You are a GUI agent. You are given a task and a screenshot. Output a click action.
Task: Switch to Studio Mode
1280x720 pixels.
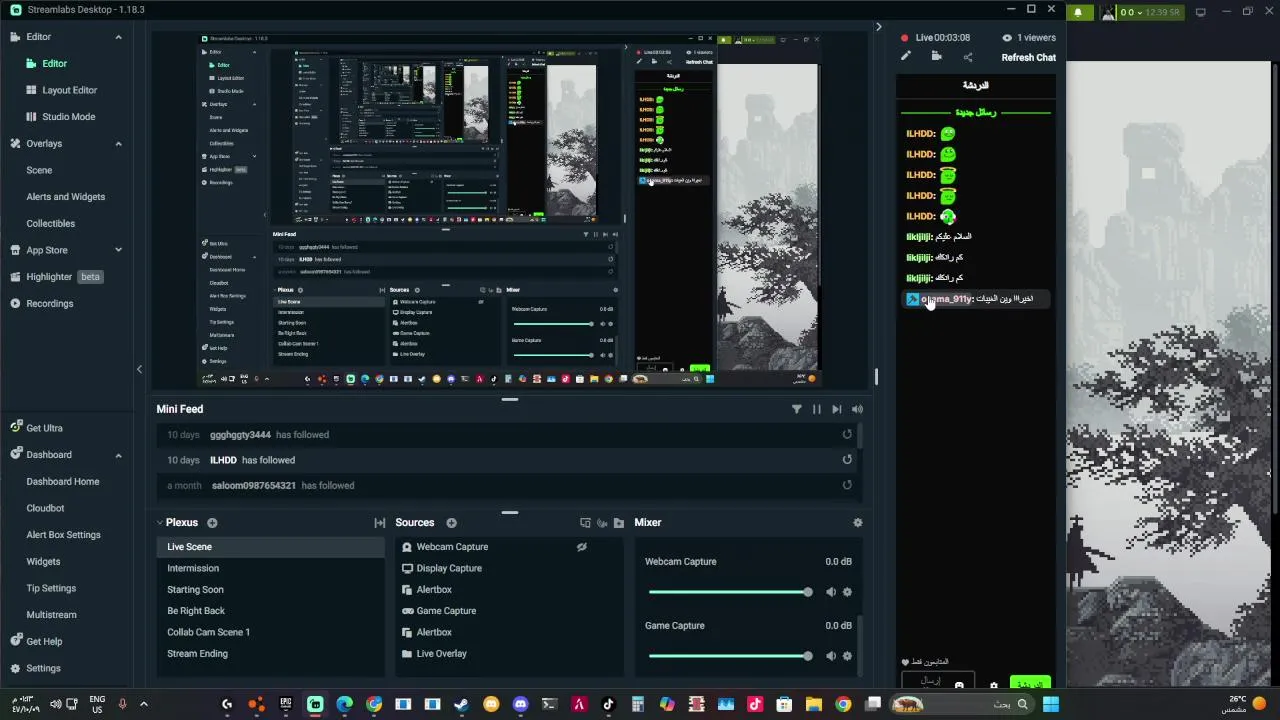pyautogui.click(x=68, y=117)
